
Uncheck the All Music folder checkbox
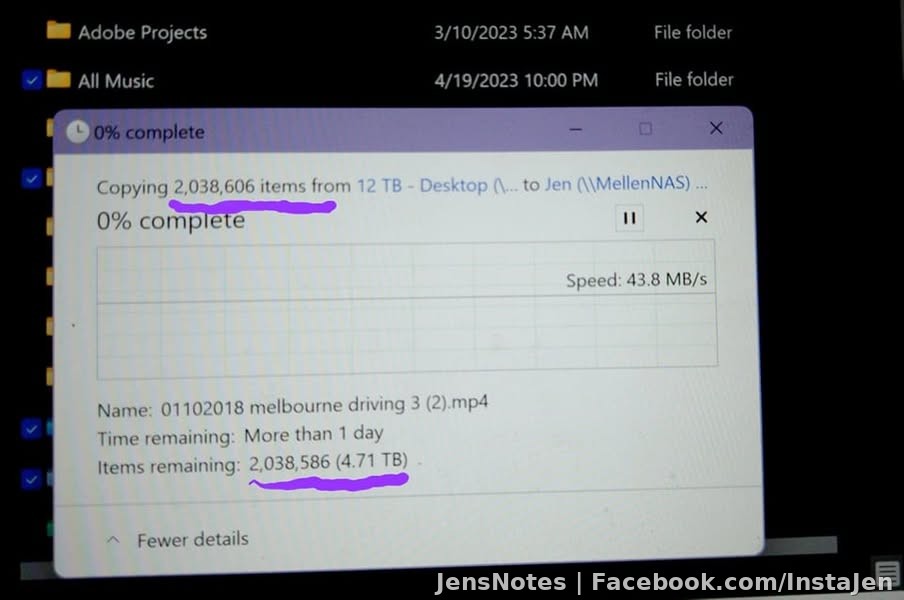pyautogui.click(x=32, y=80)
